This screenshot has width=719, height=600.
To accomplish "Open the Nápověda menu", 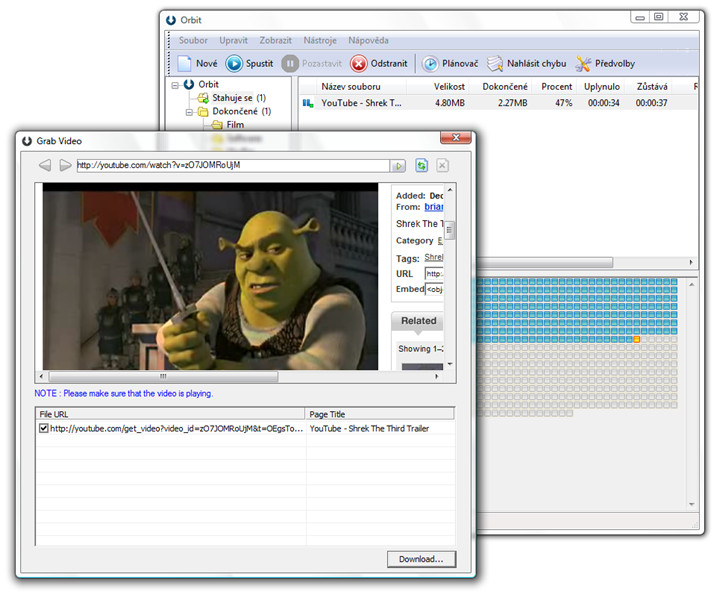I will (x=368, y=40).
